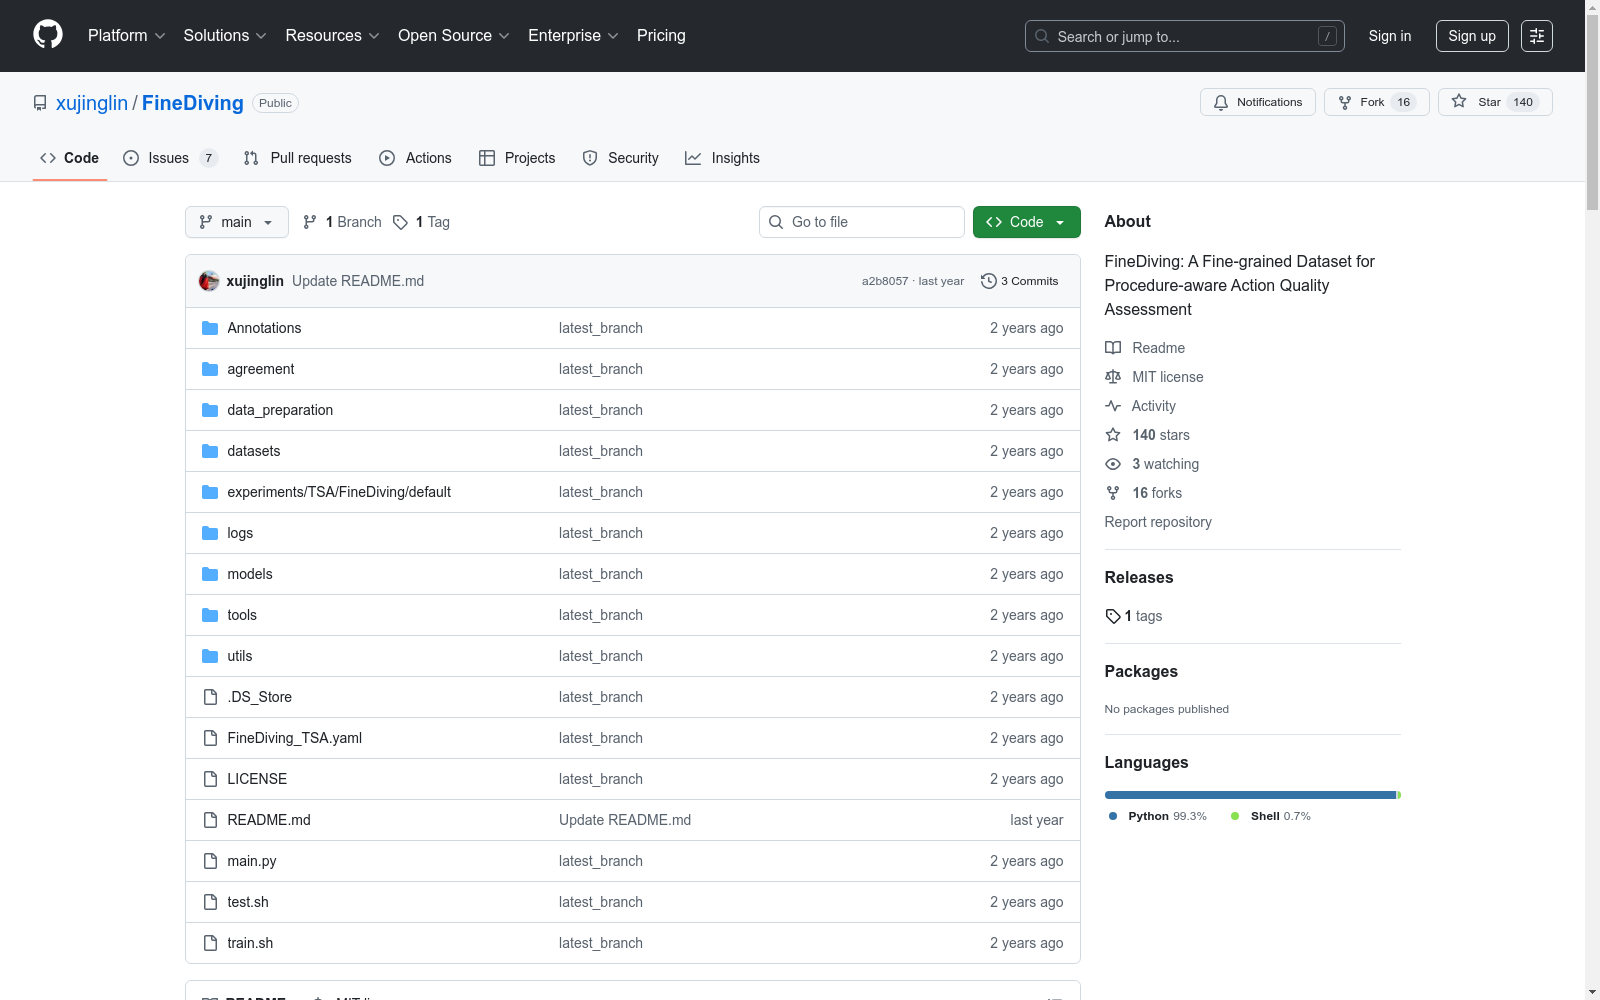Click the logs folder icon
1600x1000 pixels.
click(x=210, y=533)
